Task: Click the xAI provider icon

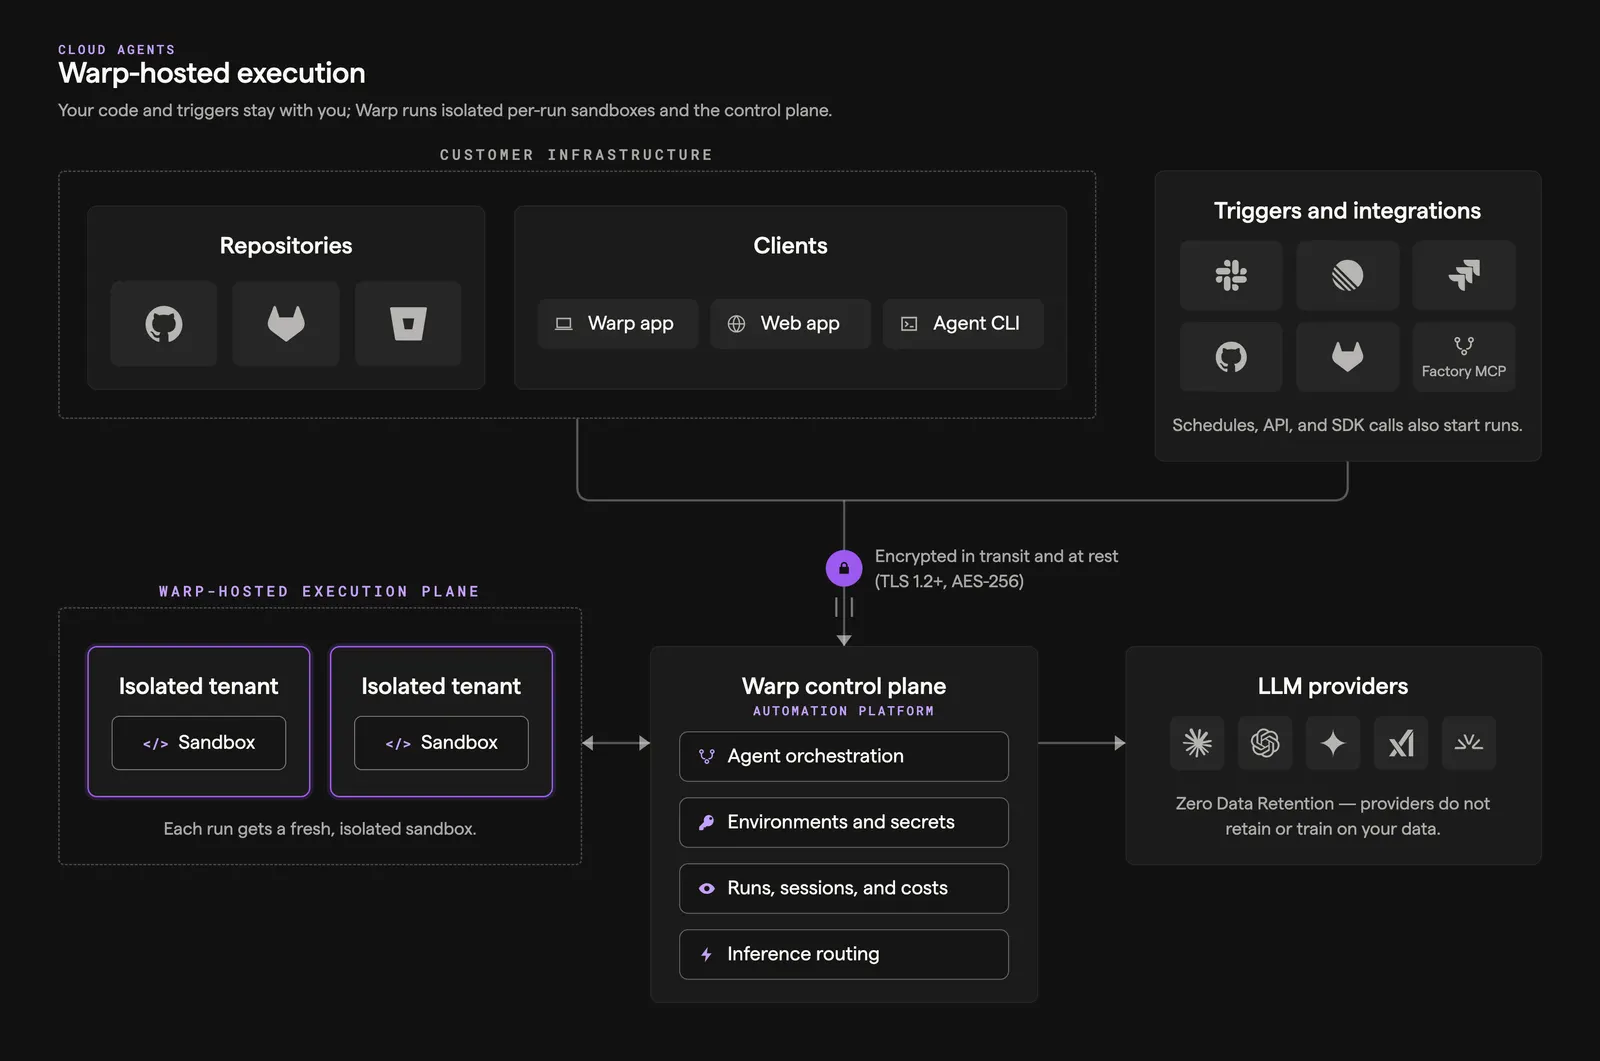Action: coord(1401,742)
